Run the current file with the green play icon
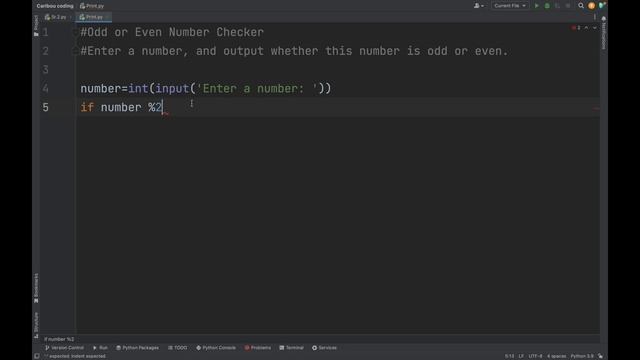Screen dimensions: 640x360 coord(537,6)
